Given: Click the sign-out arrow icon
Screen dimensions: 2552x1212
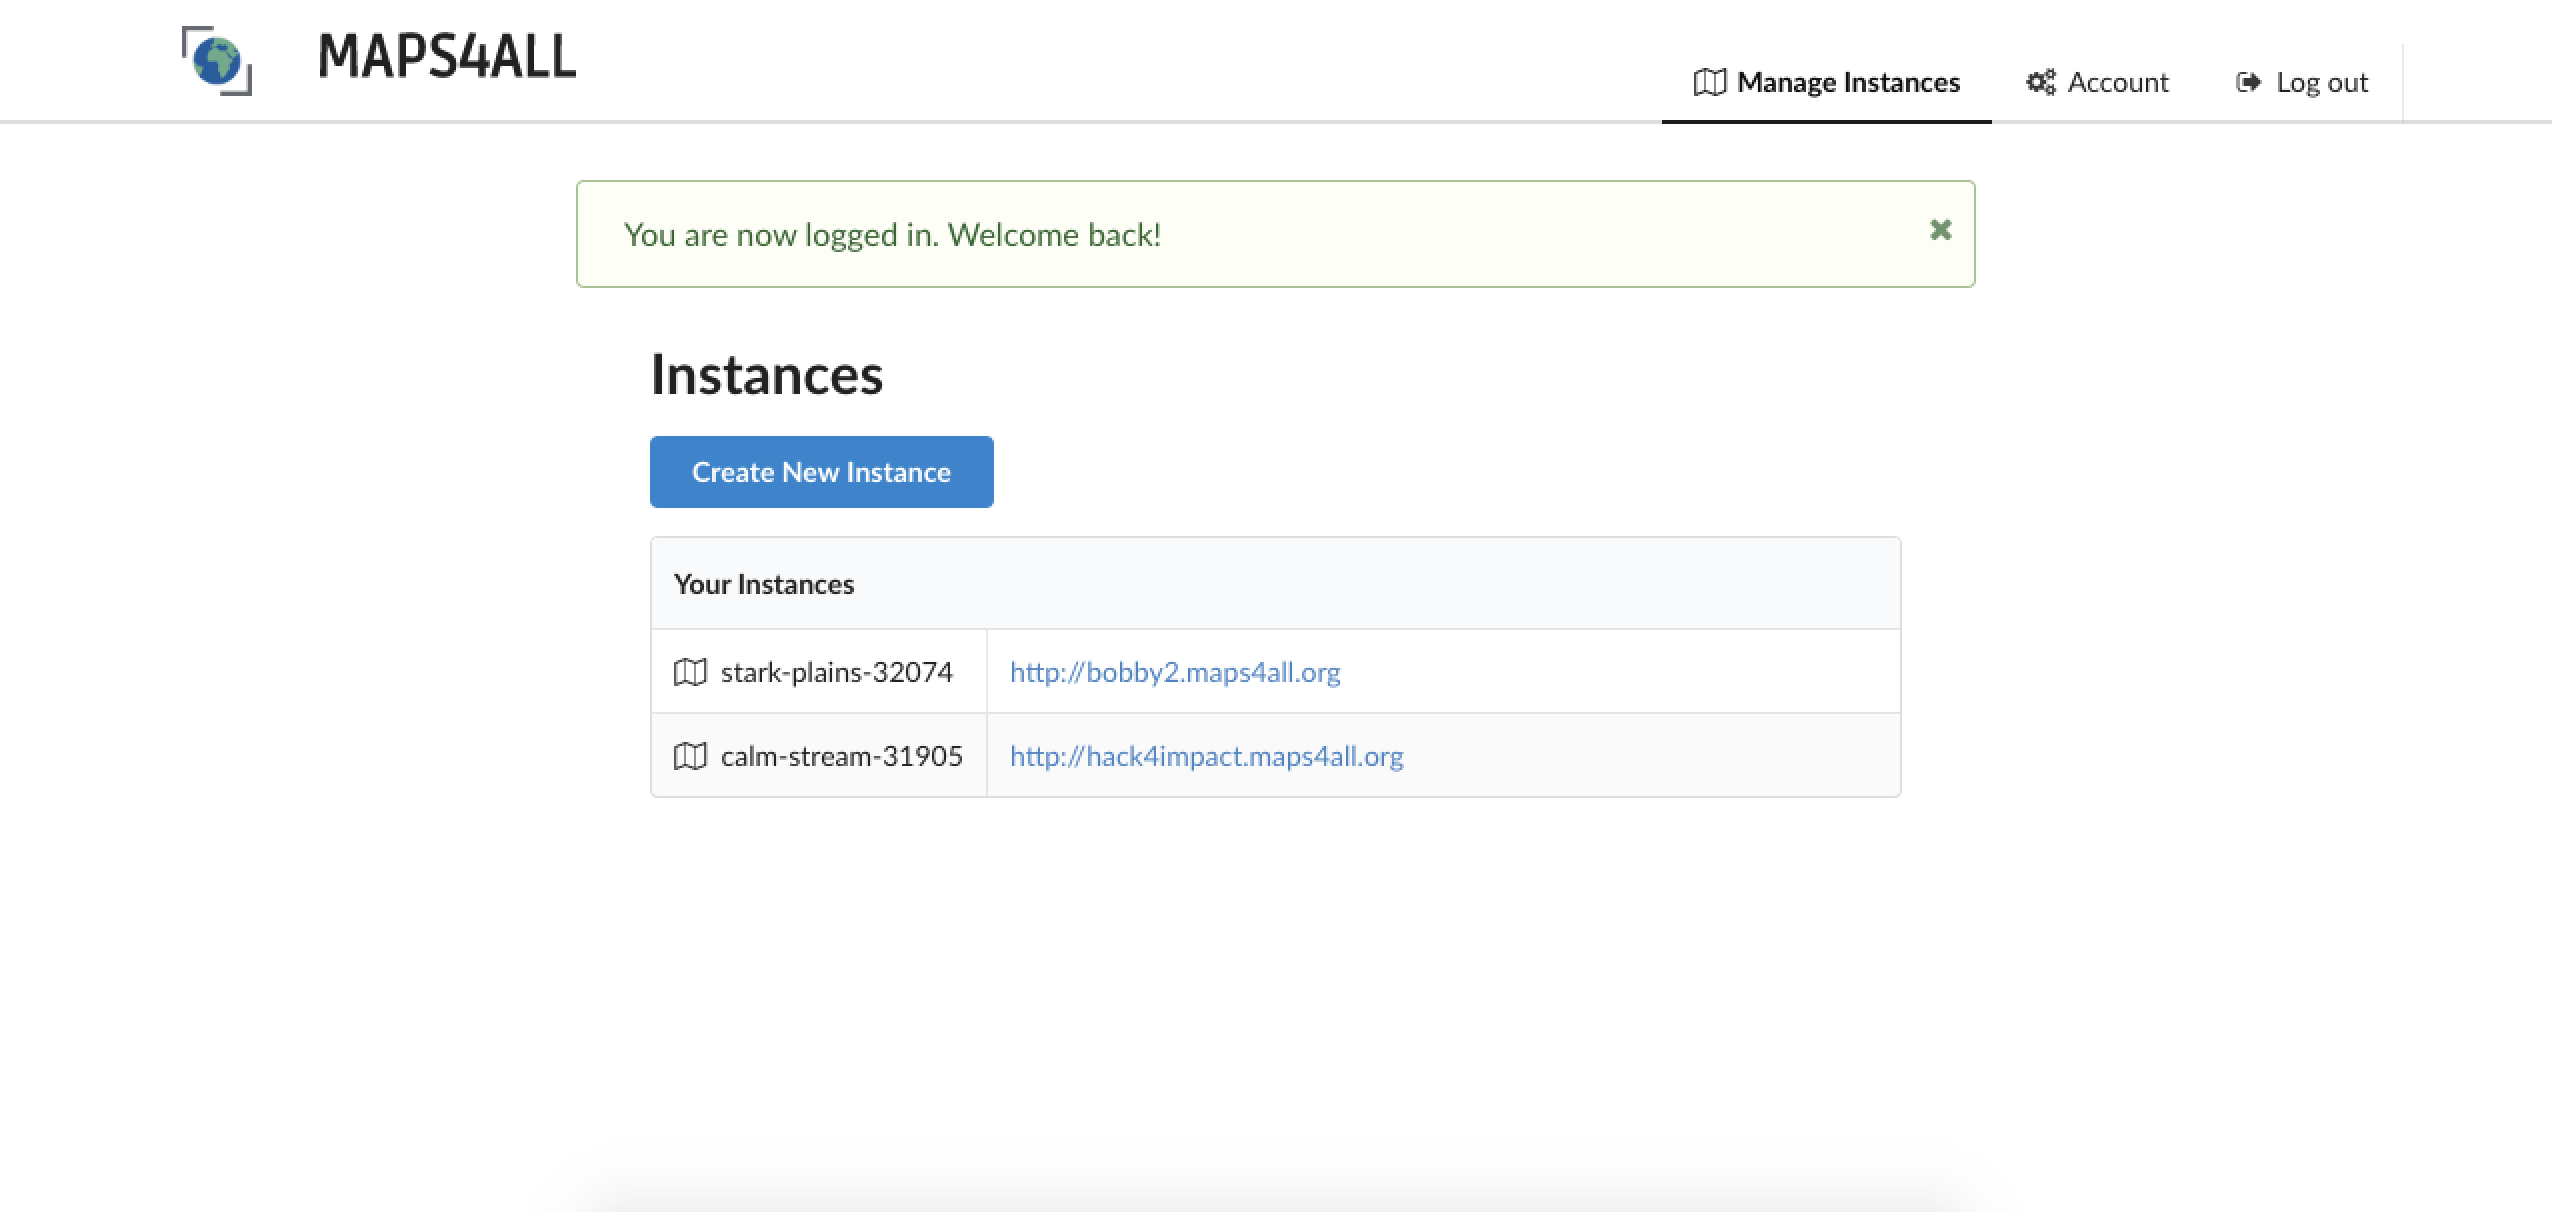Looking at the screenshot, I should (2248, 82).
